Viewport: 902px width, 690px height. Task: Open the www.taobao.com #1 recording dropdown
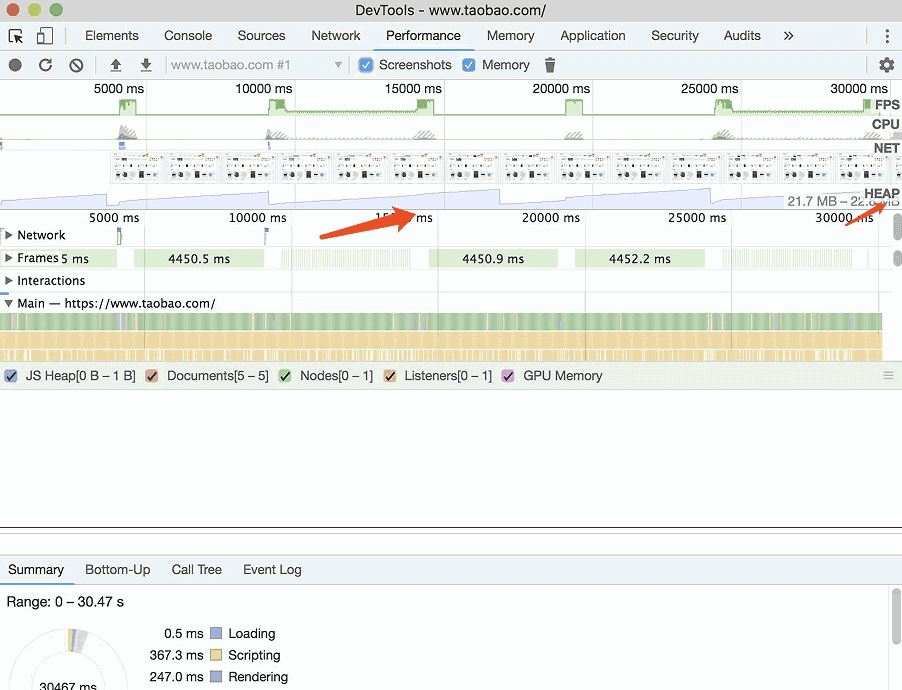coord(256,65)
